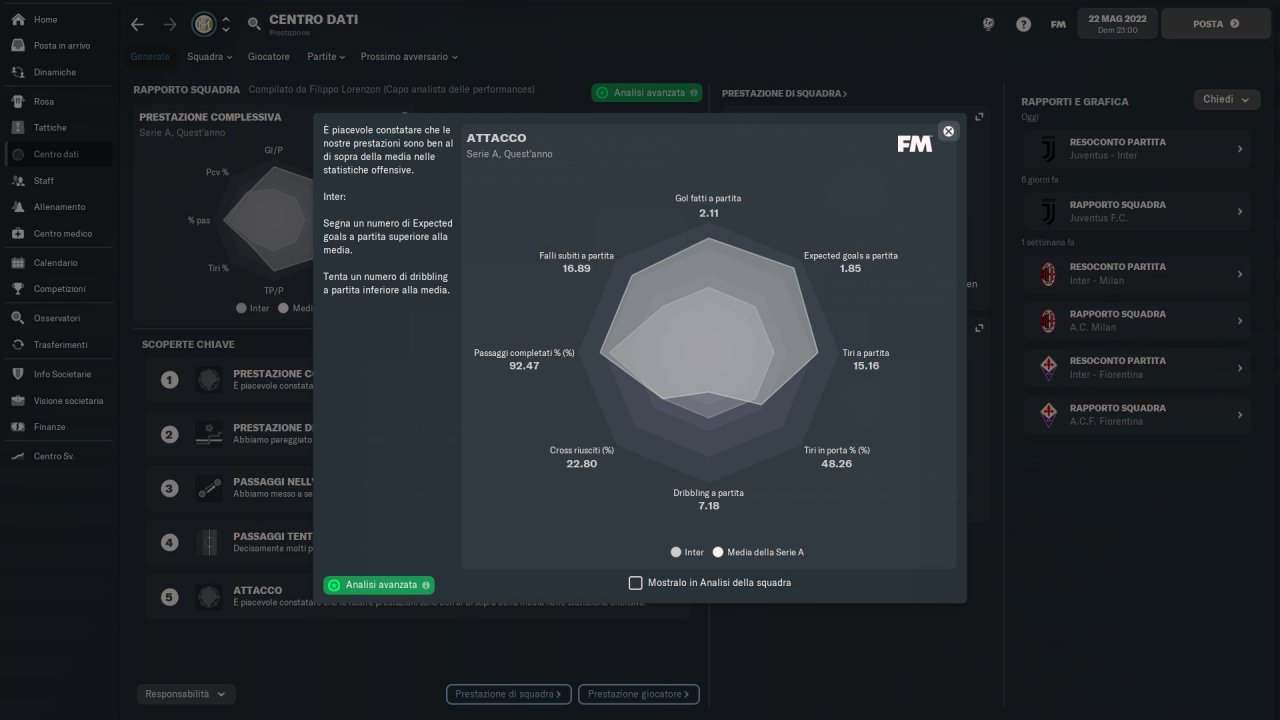Toggle Media della Serie A legend entry
The height and width of the screenshot is (720, 1280).
click(x=758, y=552)
